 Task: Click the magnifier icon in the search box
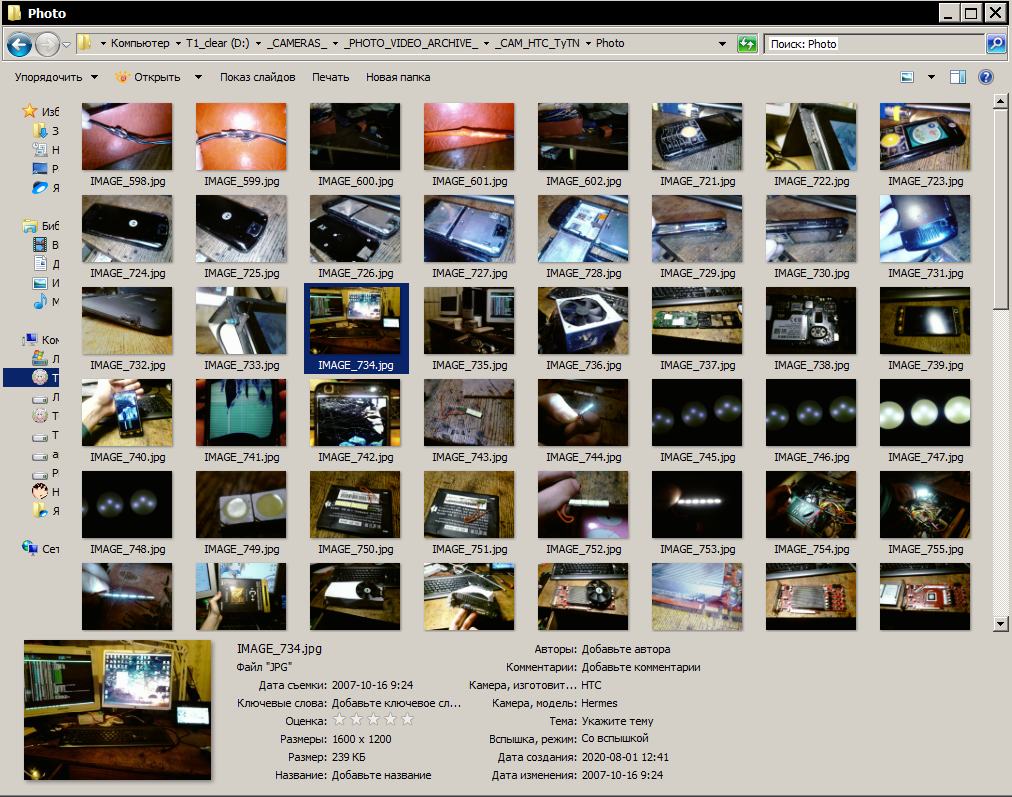(x=995, y=44)
